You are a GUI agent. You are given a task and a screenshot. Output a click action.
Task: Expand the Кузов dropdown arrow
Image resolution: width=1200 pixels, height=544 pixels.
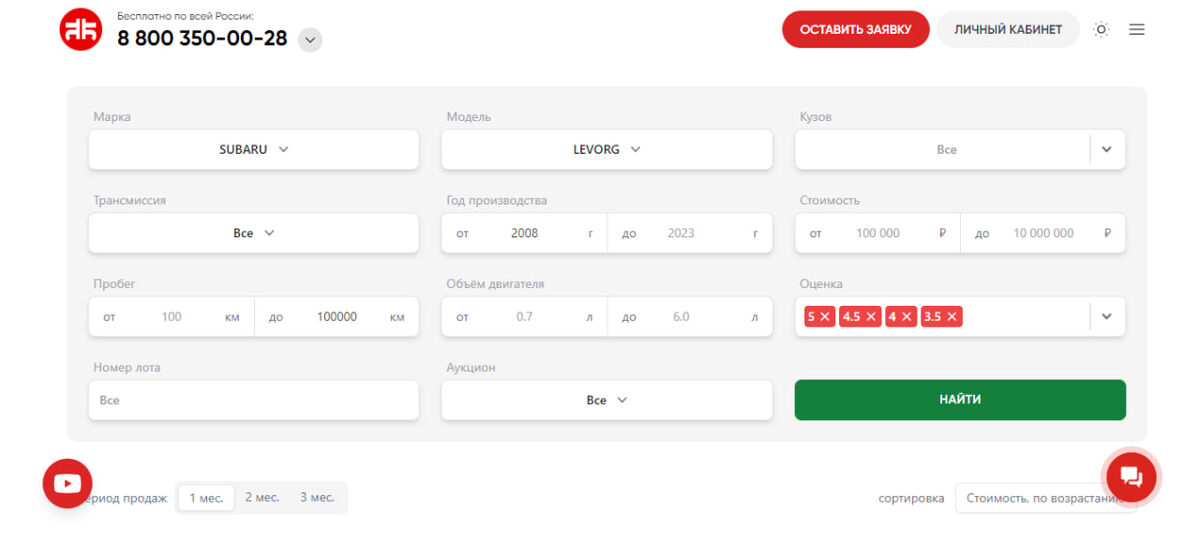point(1107,150)
